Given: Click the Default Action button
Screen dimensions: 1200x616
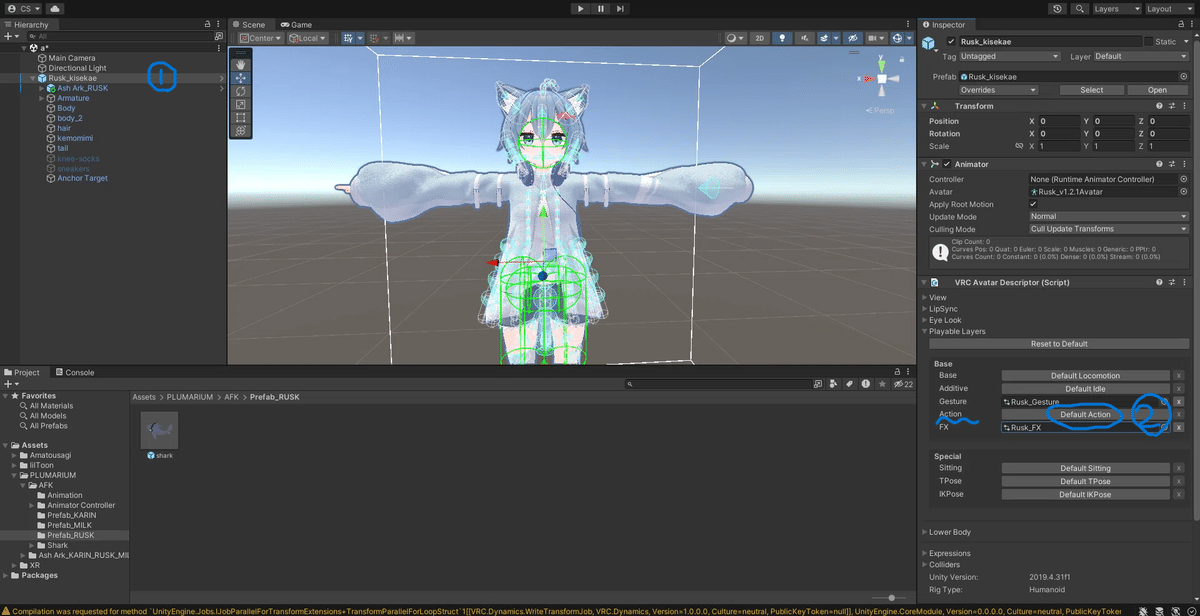Looking at the screenshot, I should click(x=1085, y=414).
